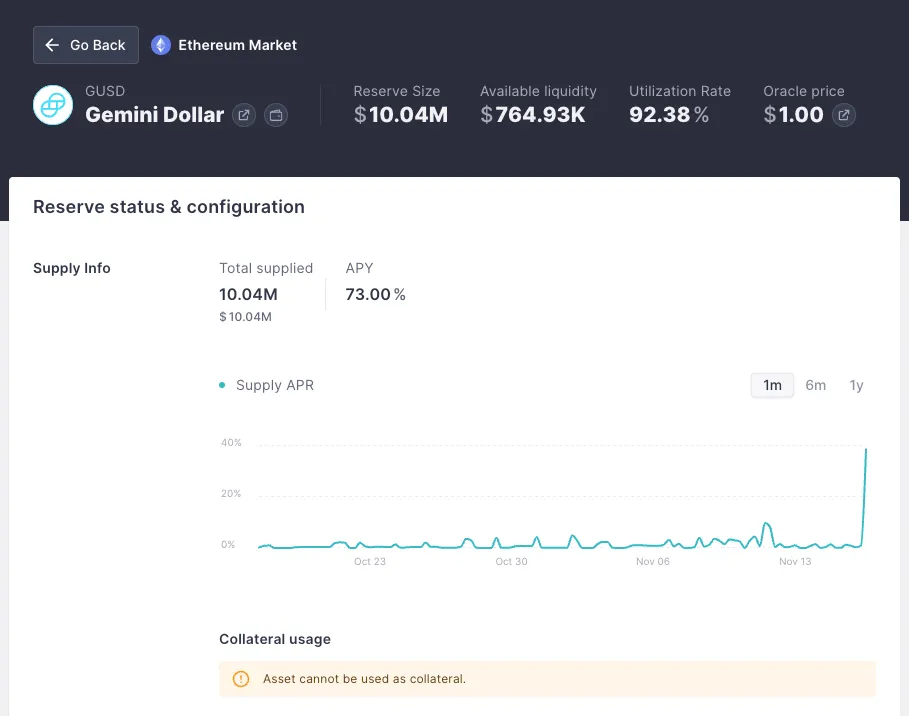
Task: Switch chart range to 1m
Action: point(772,385)
